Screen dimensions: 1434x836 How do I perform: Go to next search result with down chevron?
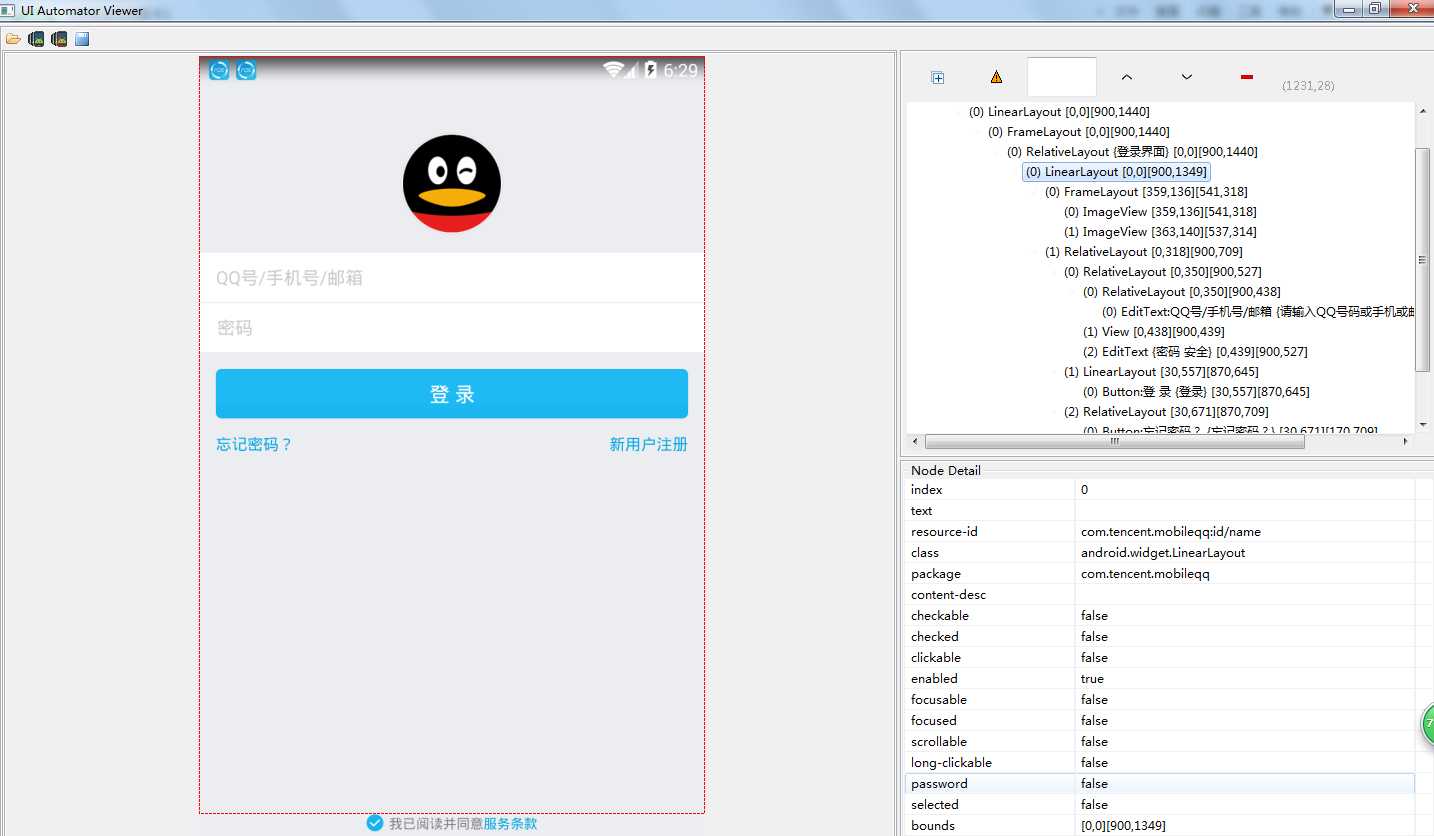[1187, 77]
